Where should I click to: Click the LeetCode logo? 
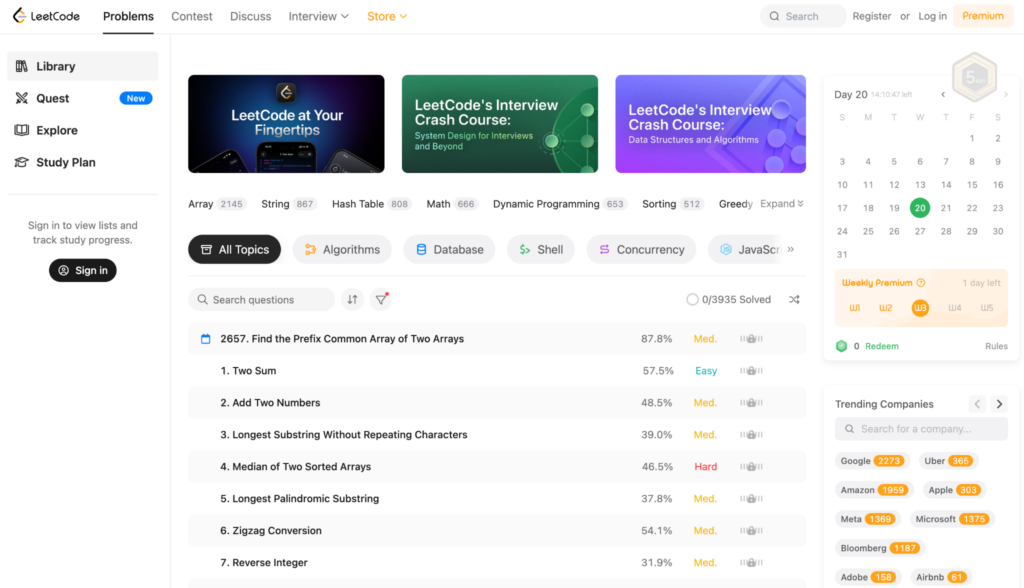coord(46,16)
